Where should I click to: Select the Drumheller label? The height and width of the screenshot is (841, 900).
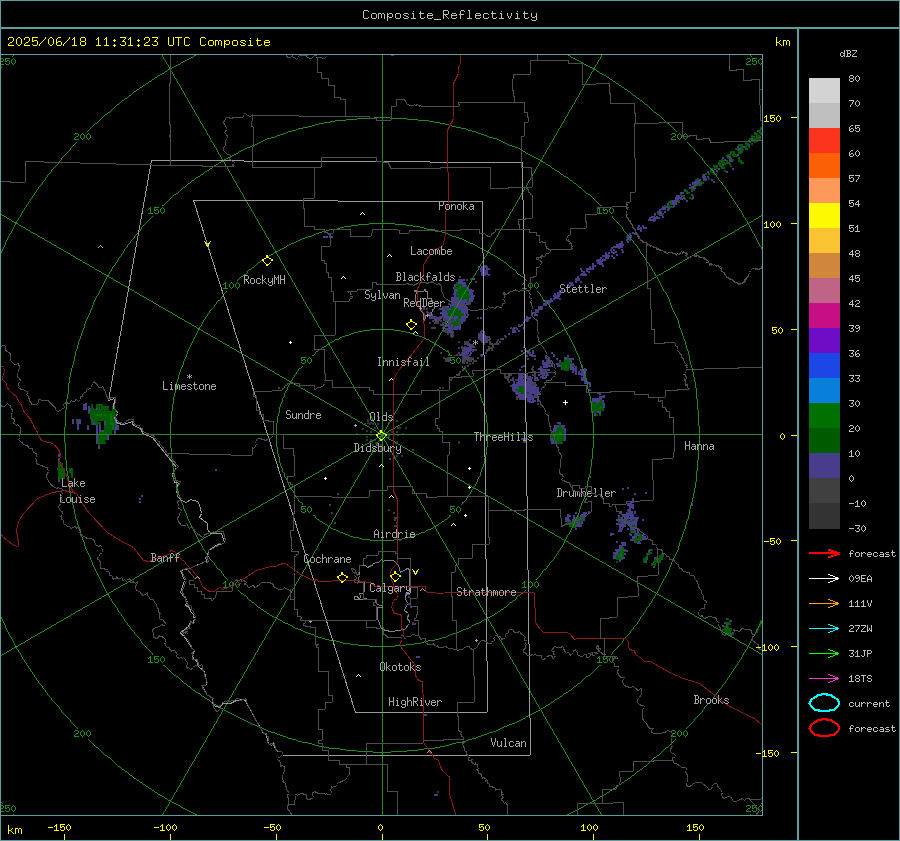(586, 493)
